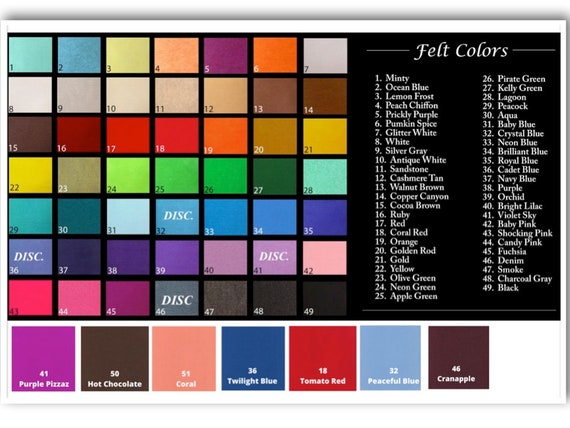Click the Gold swatch numbered 21
The height and width of the screenshot is (428, 570).
click(x=325, y=136)
